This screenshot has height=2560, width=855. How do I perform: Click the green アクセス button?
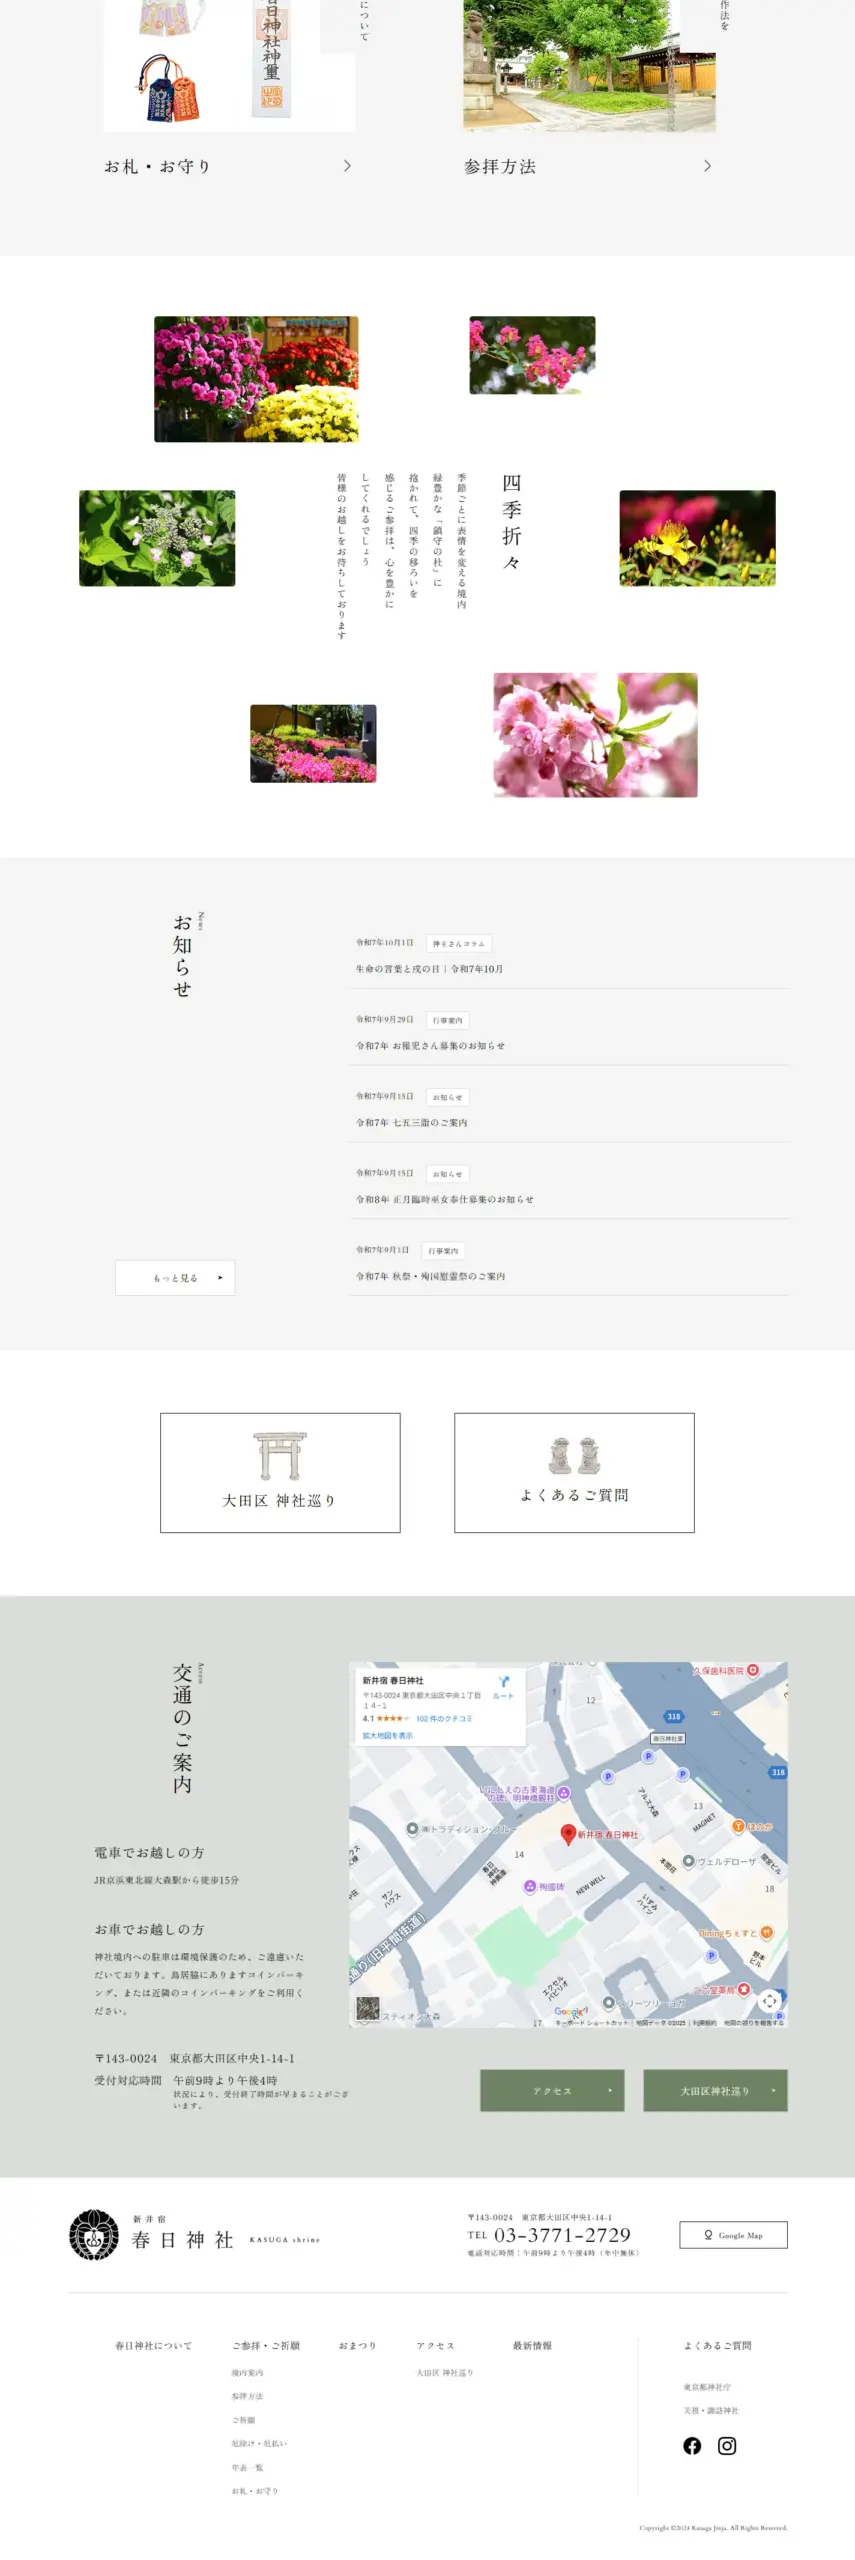(x=552, y=2090)
